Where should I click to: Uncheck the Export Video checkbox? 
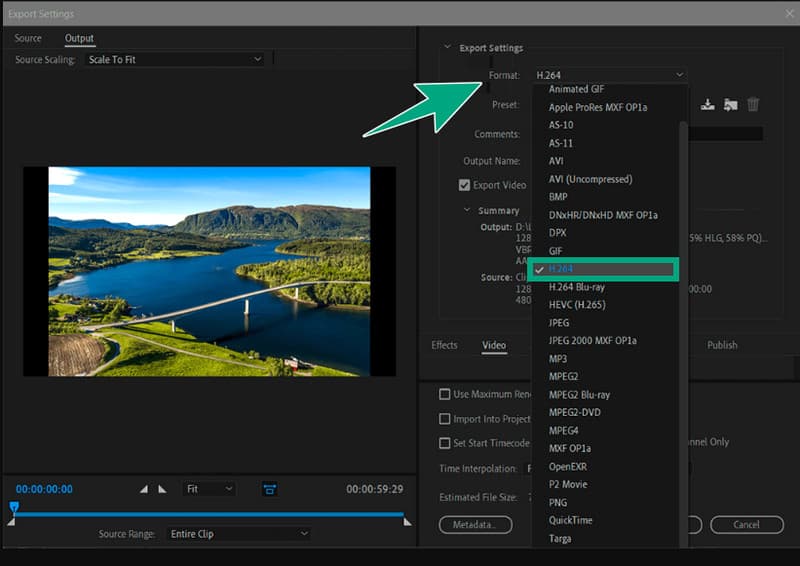(x=464, y=185)
